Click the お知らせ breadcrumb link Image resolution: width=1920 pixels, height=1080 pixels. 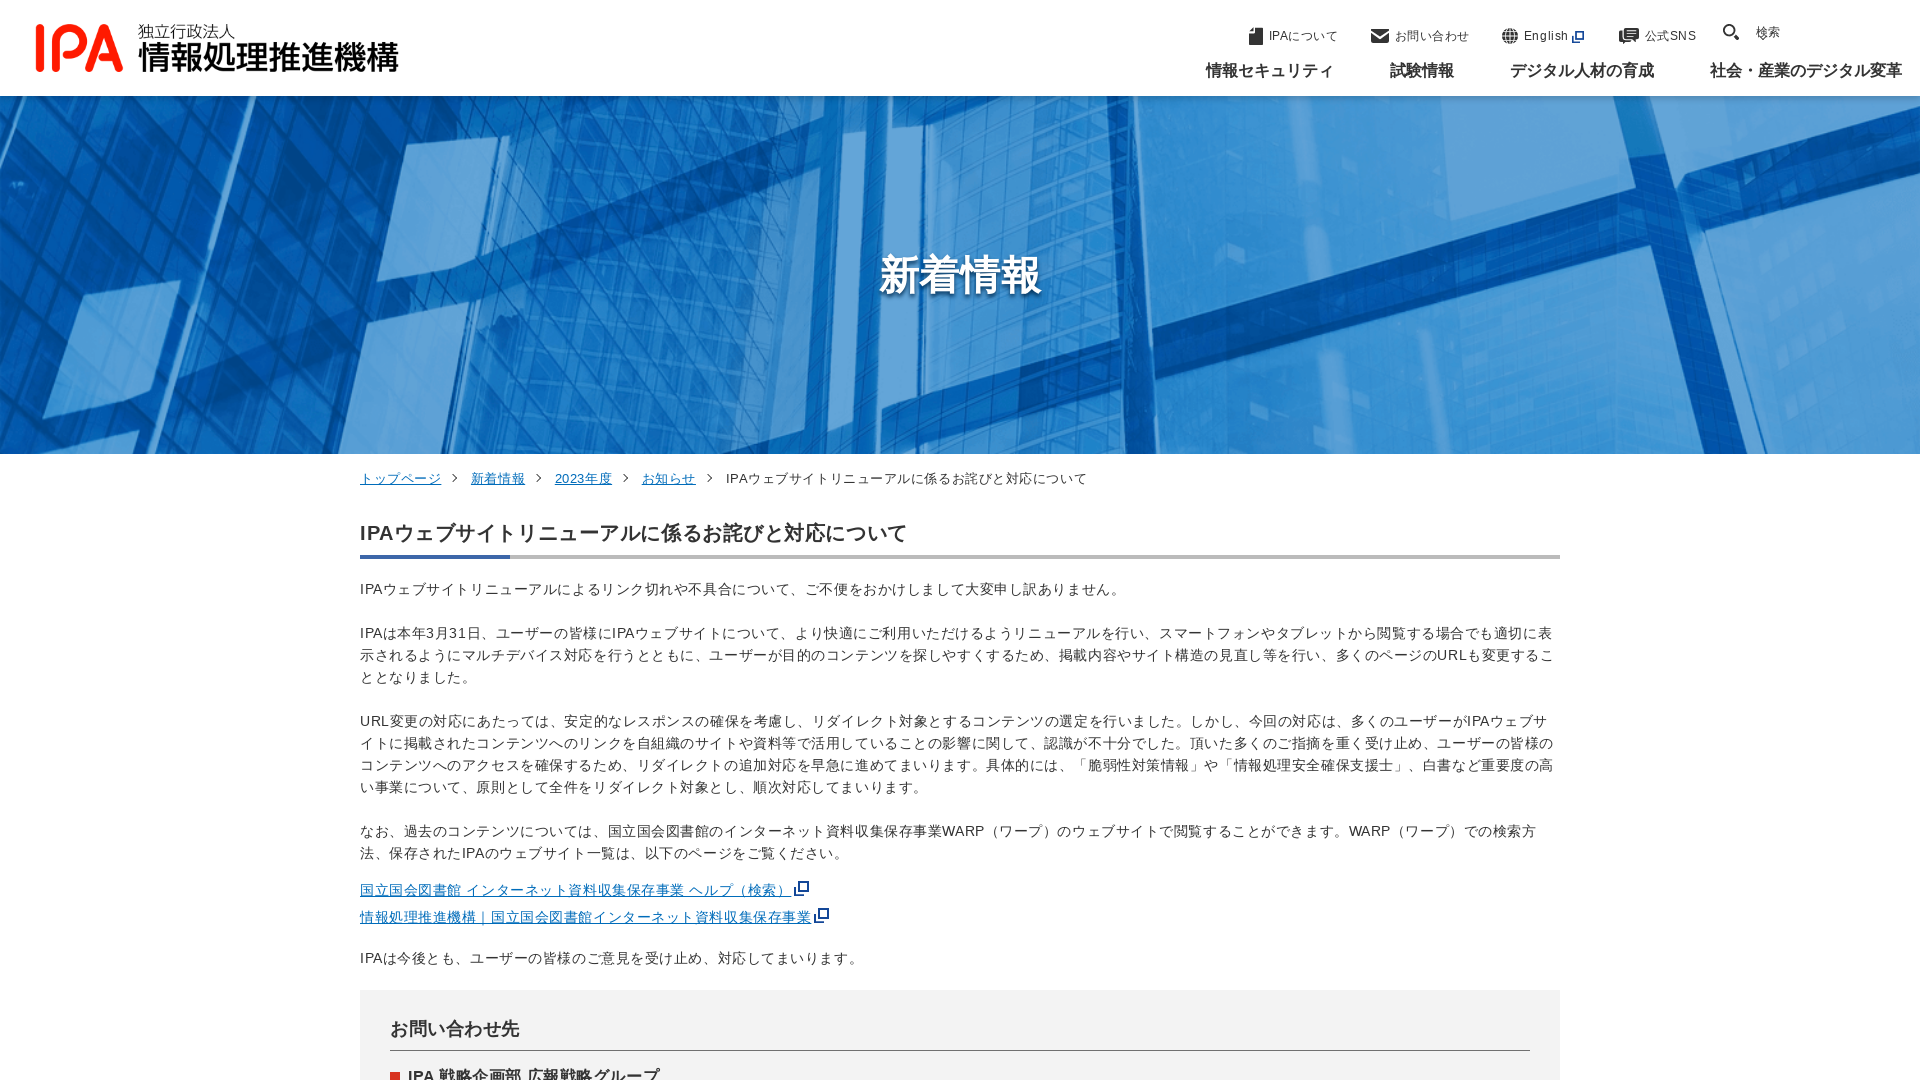pos(669,477)
